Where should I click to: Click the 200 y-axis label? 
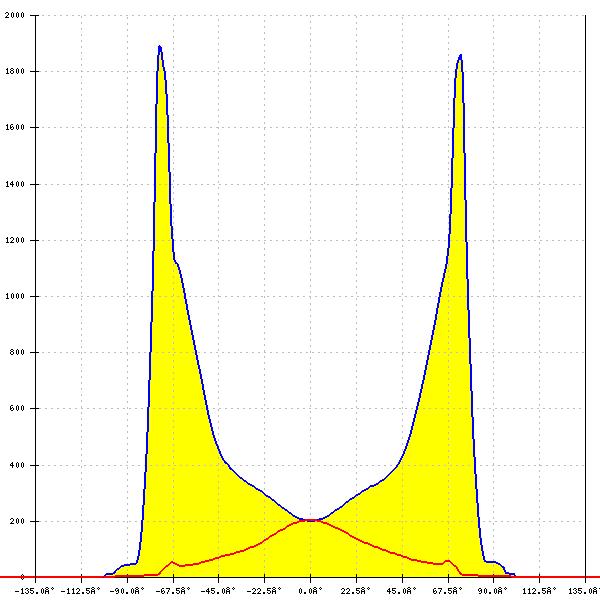pyautogui.click(x=17, y=521)
